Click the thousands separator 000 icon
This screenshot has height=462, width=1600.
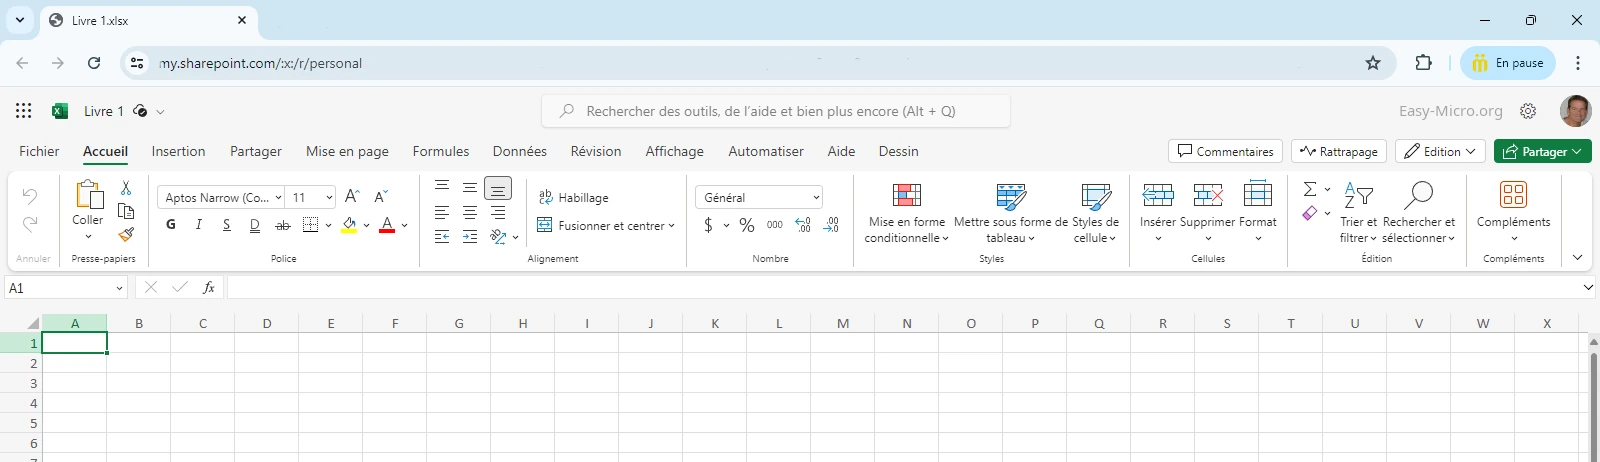(x=775, y=226)
